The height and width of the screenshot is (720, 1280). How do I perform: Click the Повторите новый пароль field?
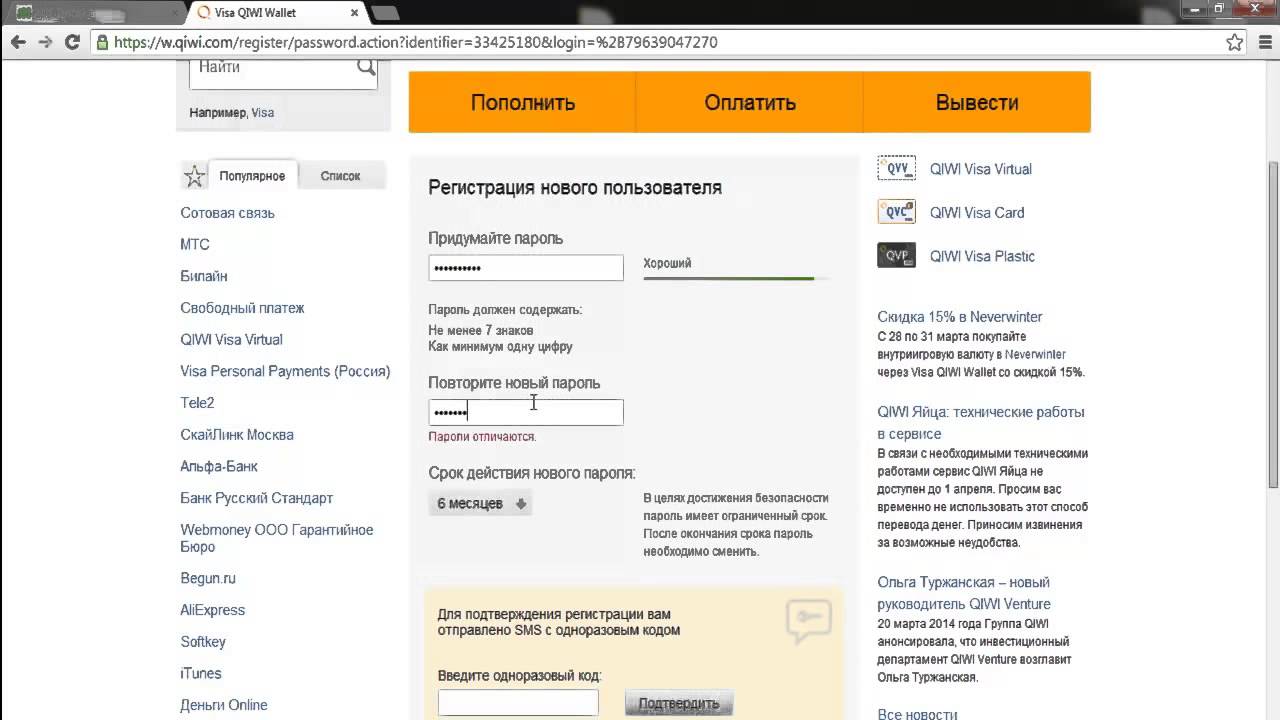pyautogui.click(x=526, y=412)
